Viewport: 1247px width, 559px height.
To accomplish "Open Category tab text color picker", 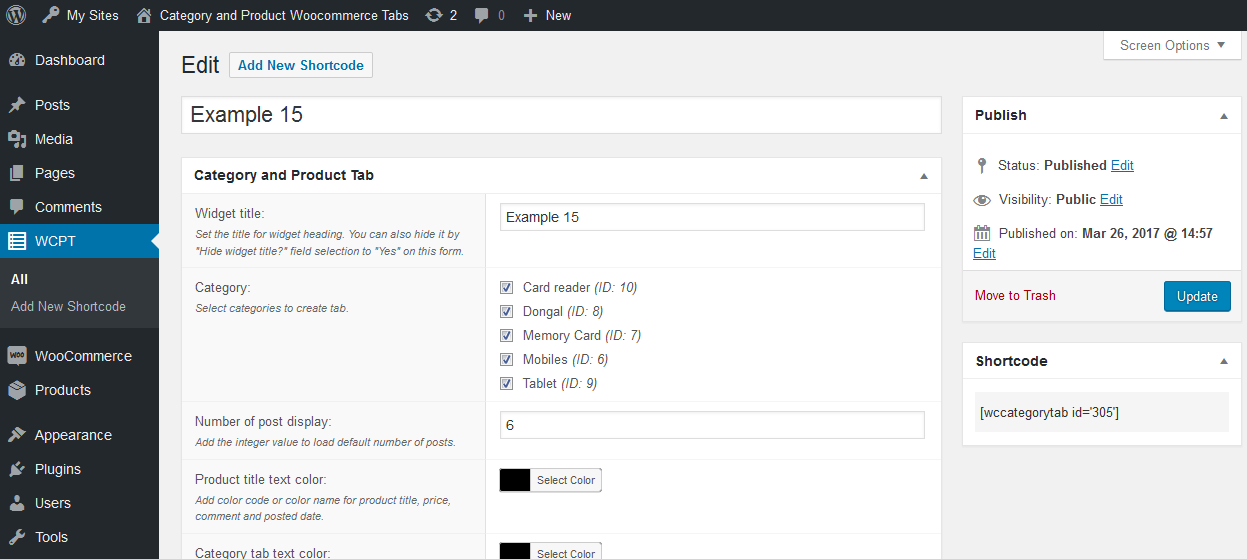I will 551,551.
